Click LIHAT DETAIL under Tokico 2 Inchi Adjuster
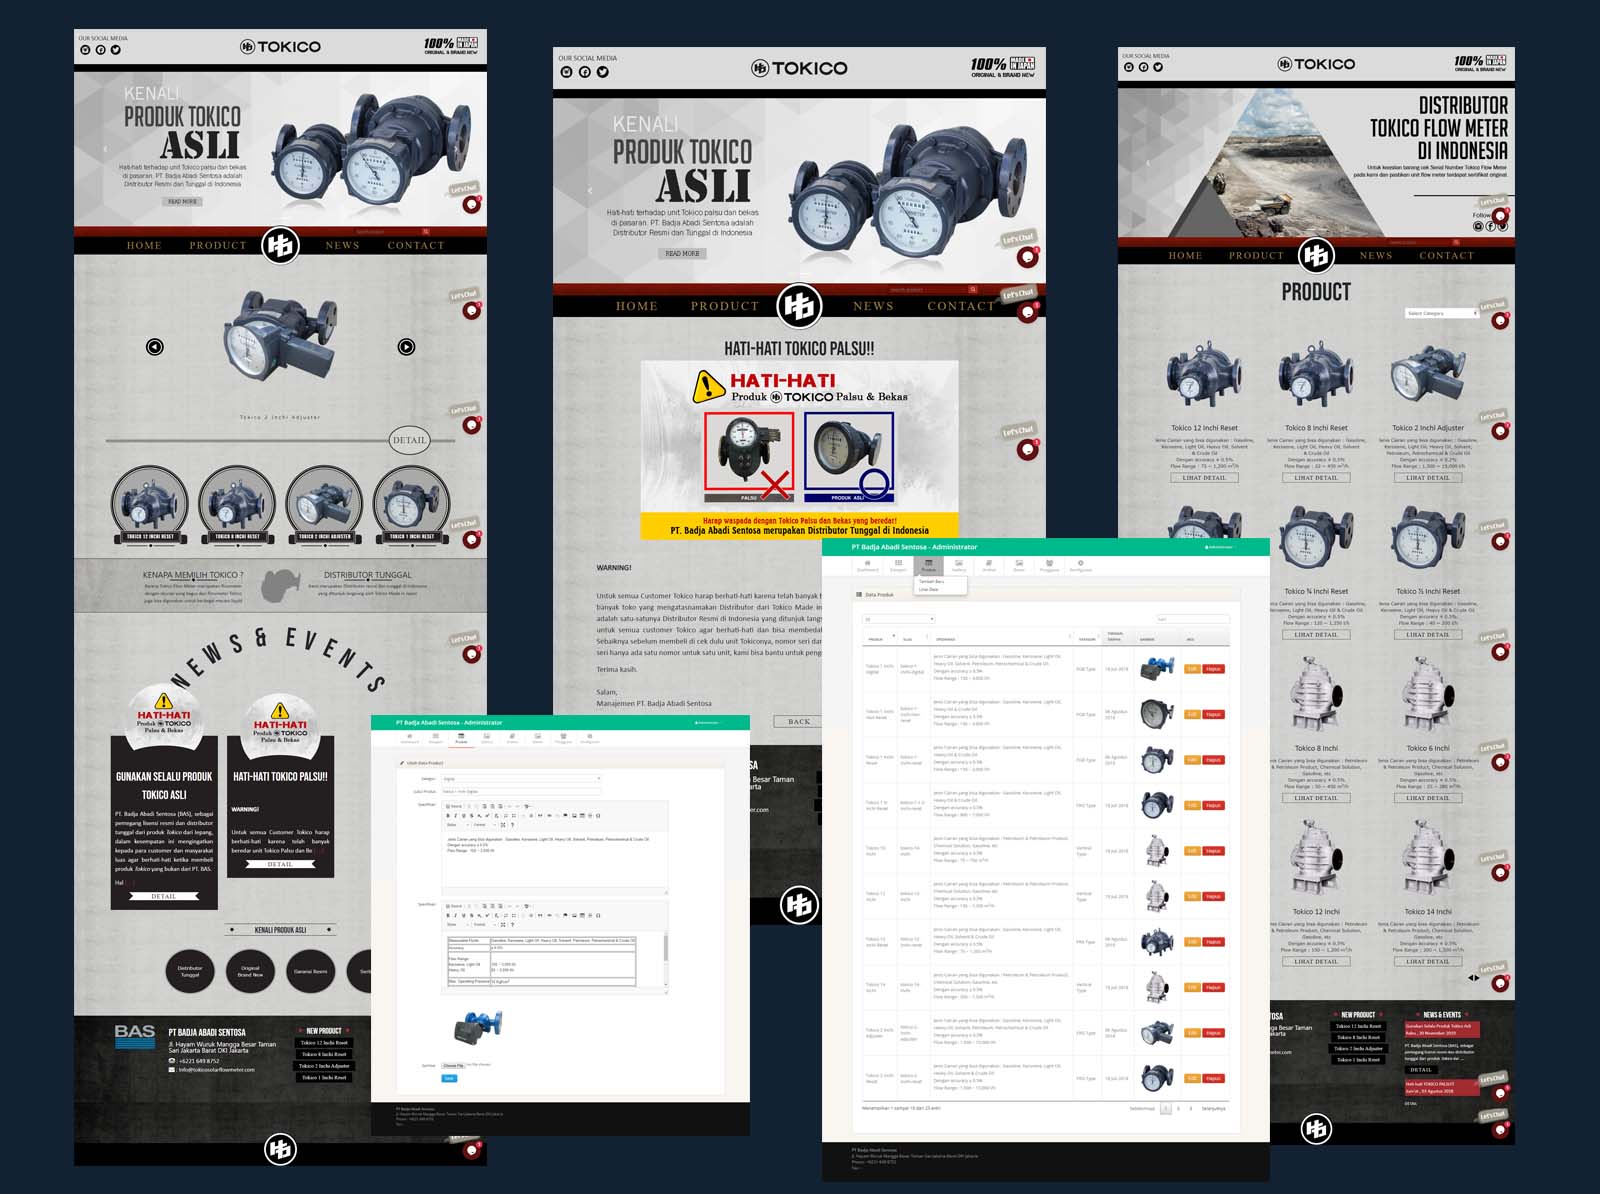1600x1194 pixels. 1428,478
